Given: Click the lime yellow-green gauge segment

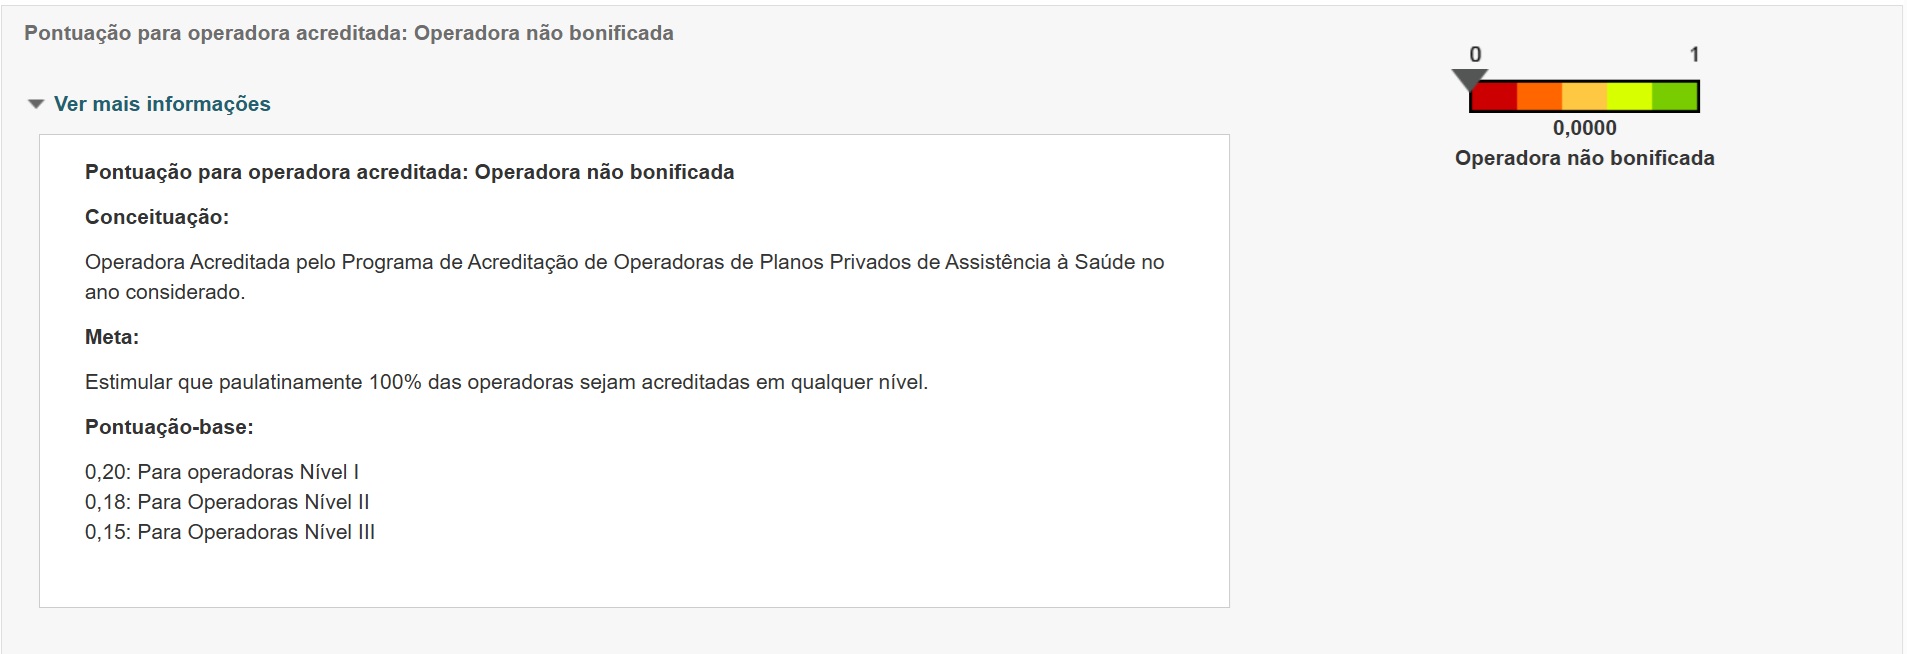Looking at the screenshot, I should (x=1629, y=97).
